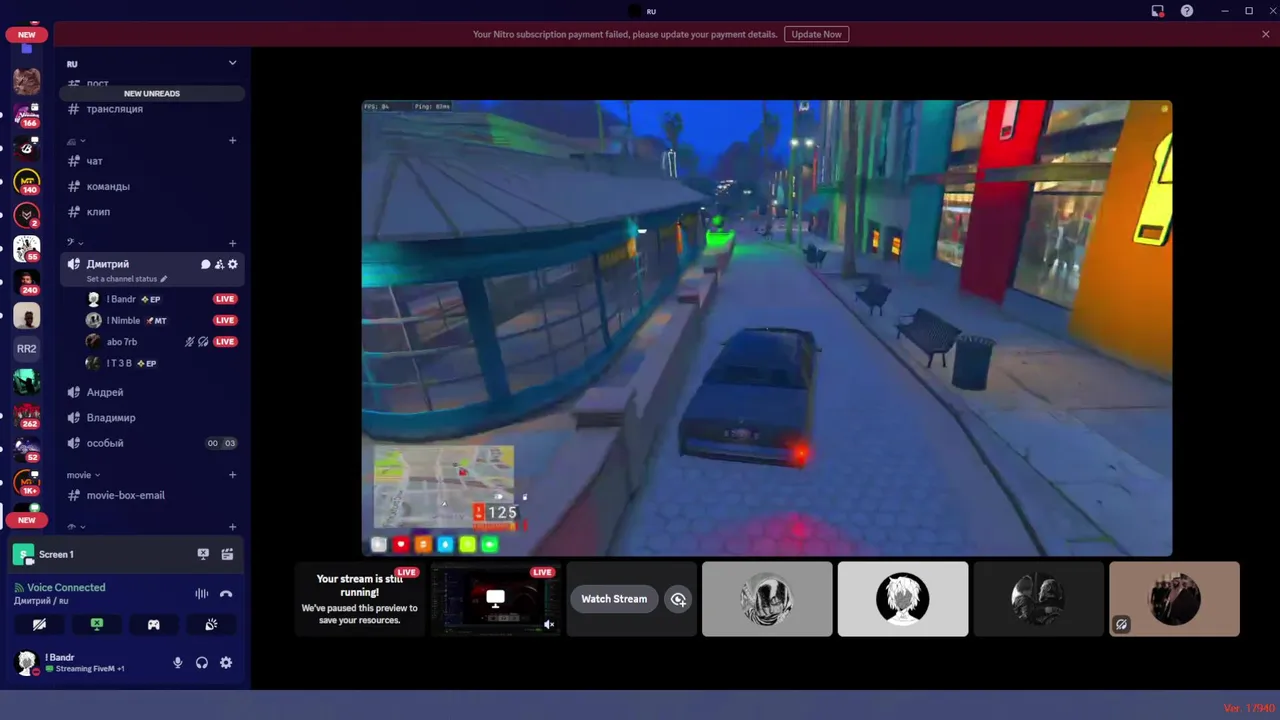
Task: Select the white-haired avatar participant tile
Action: [x=903, y=599]
